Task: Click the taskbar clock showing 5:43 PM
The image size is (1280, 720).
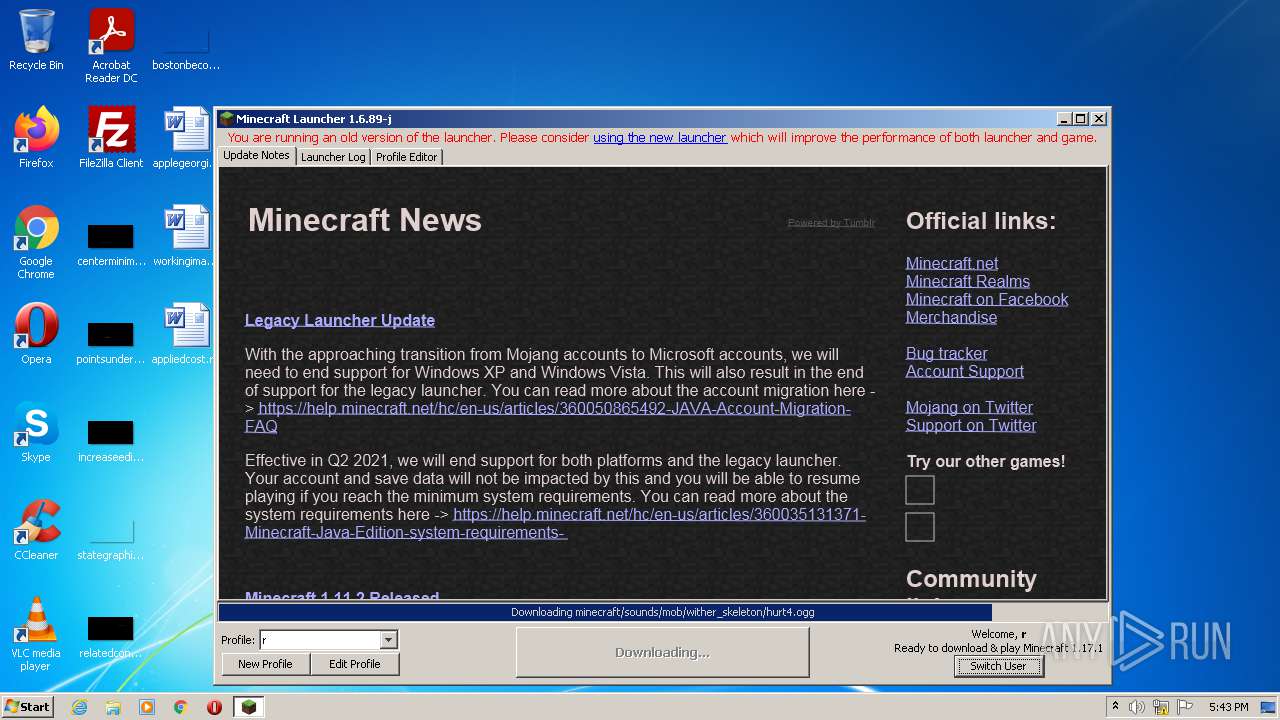Action: pyautogui.click(x=1228, y=707)
